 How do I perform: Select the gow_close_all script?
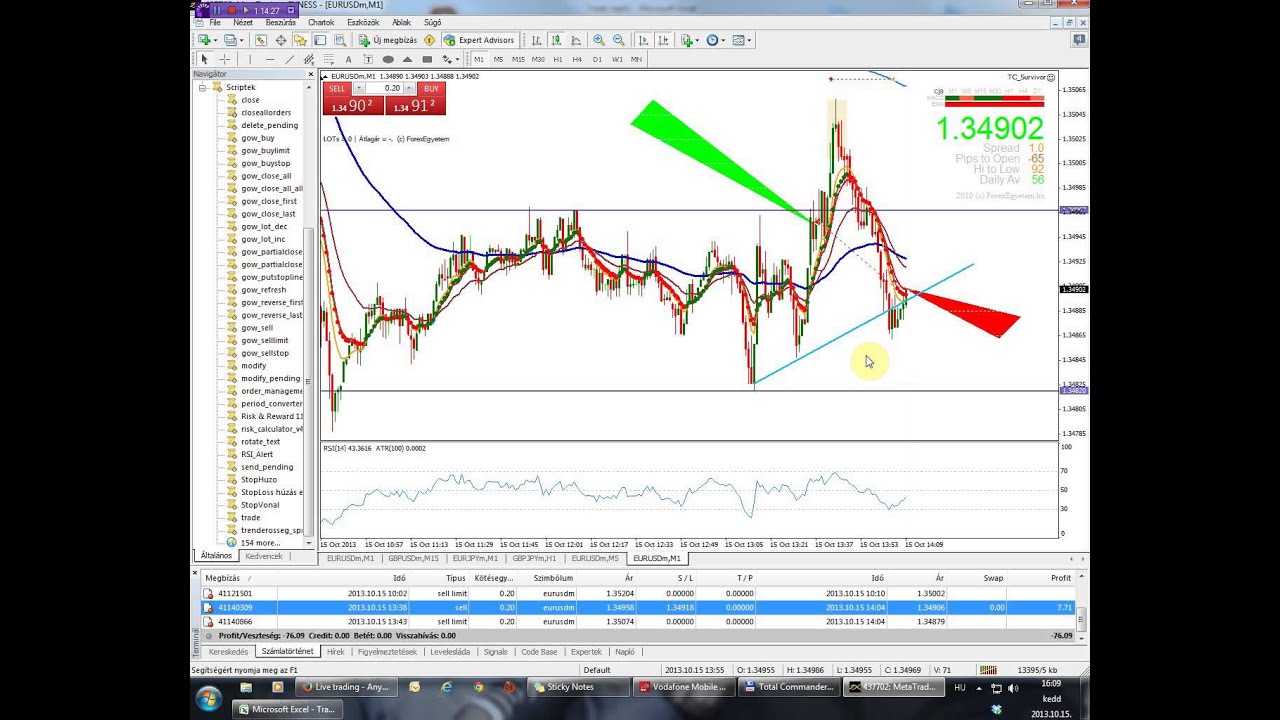pos(266,176)
